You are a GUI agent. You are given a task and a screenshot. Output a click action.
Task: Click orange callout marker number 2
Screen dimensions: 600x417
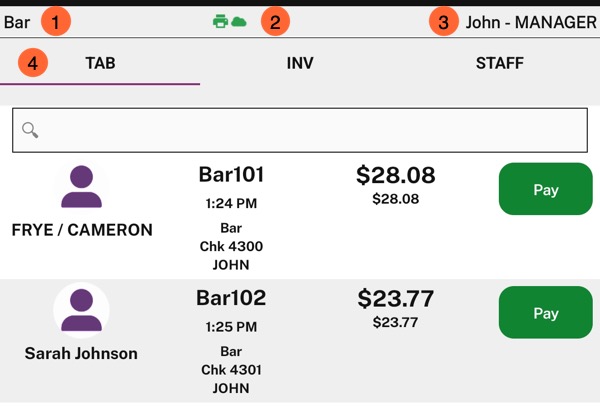275,22
